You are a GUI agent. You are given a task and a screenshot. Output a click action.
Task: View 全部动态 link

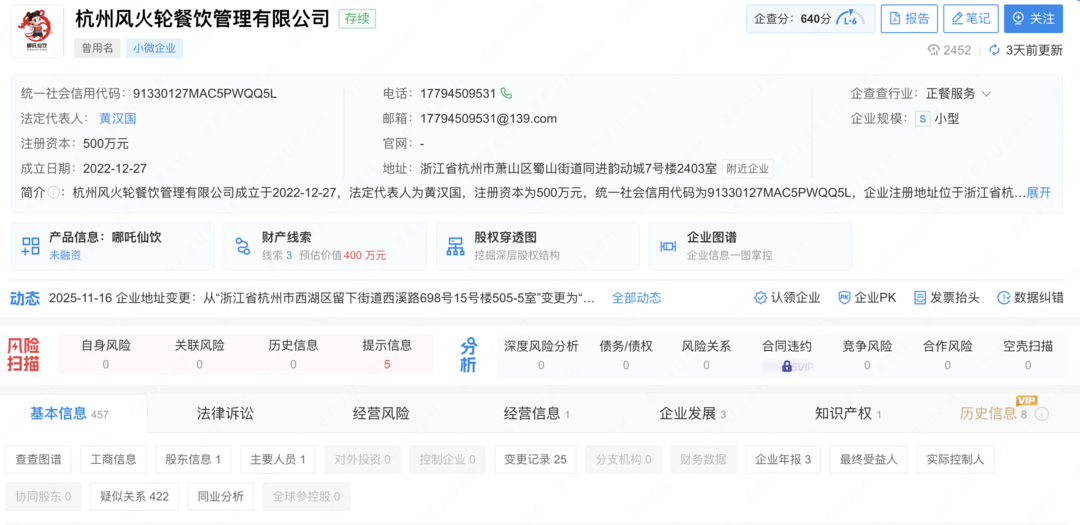click(x=636, y=298)
